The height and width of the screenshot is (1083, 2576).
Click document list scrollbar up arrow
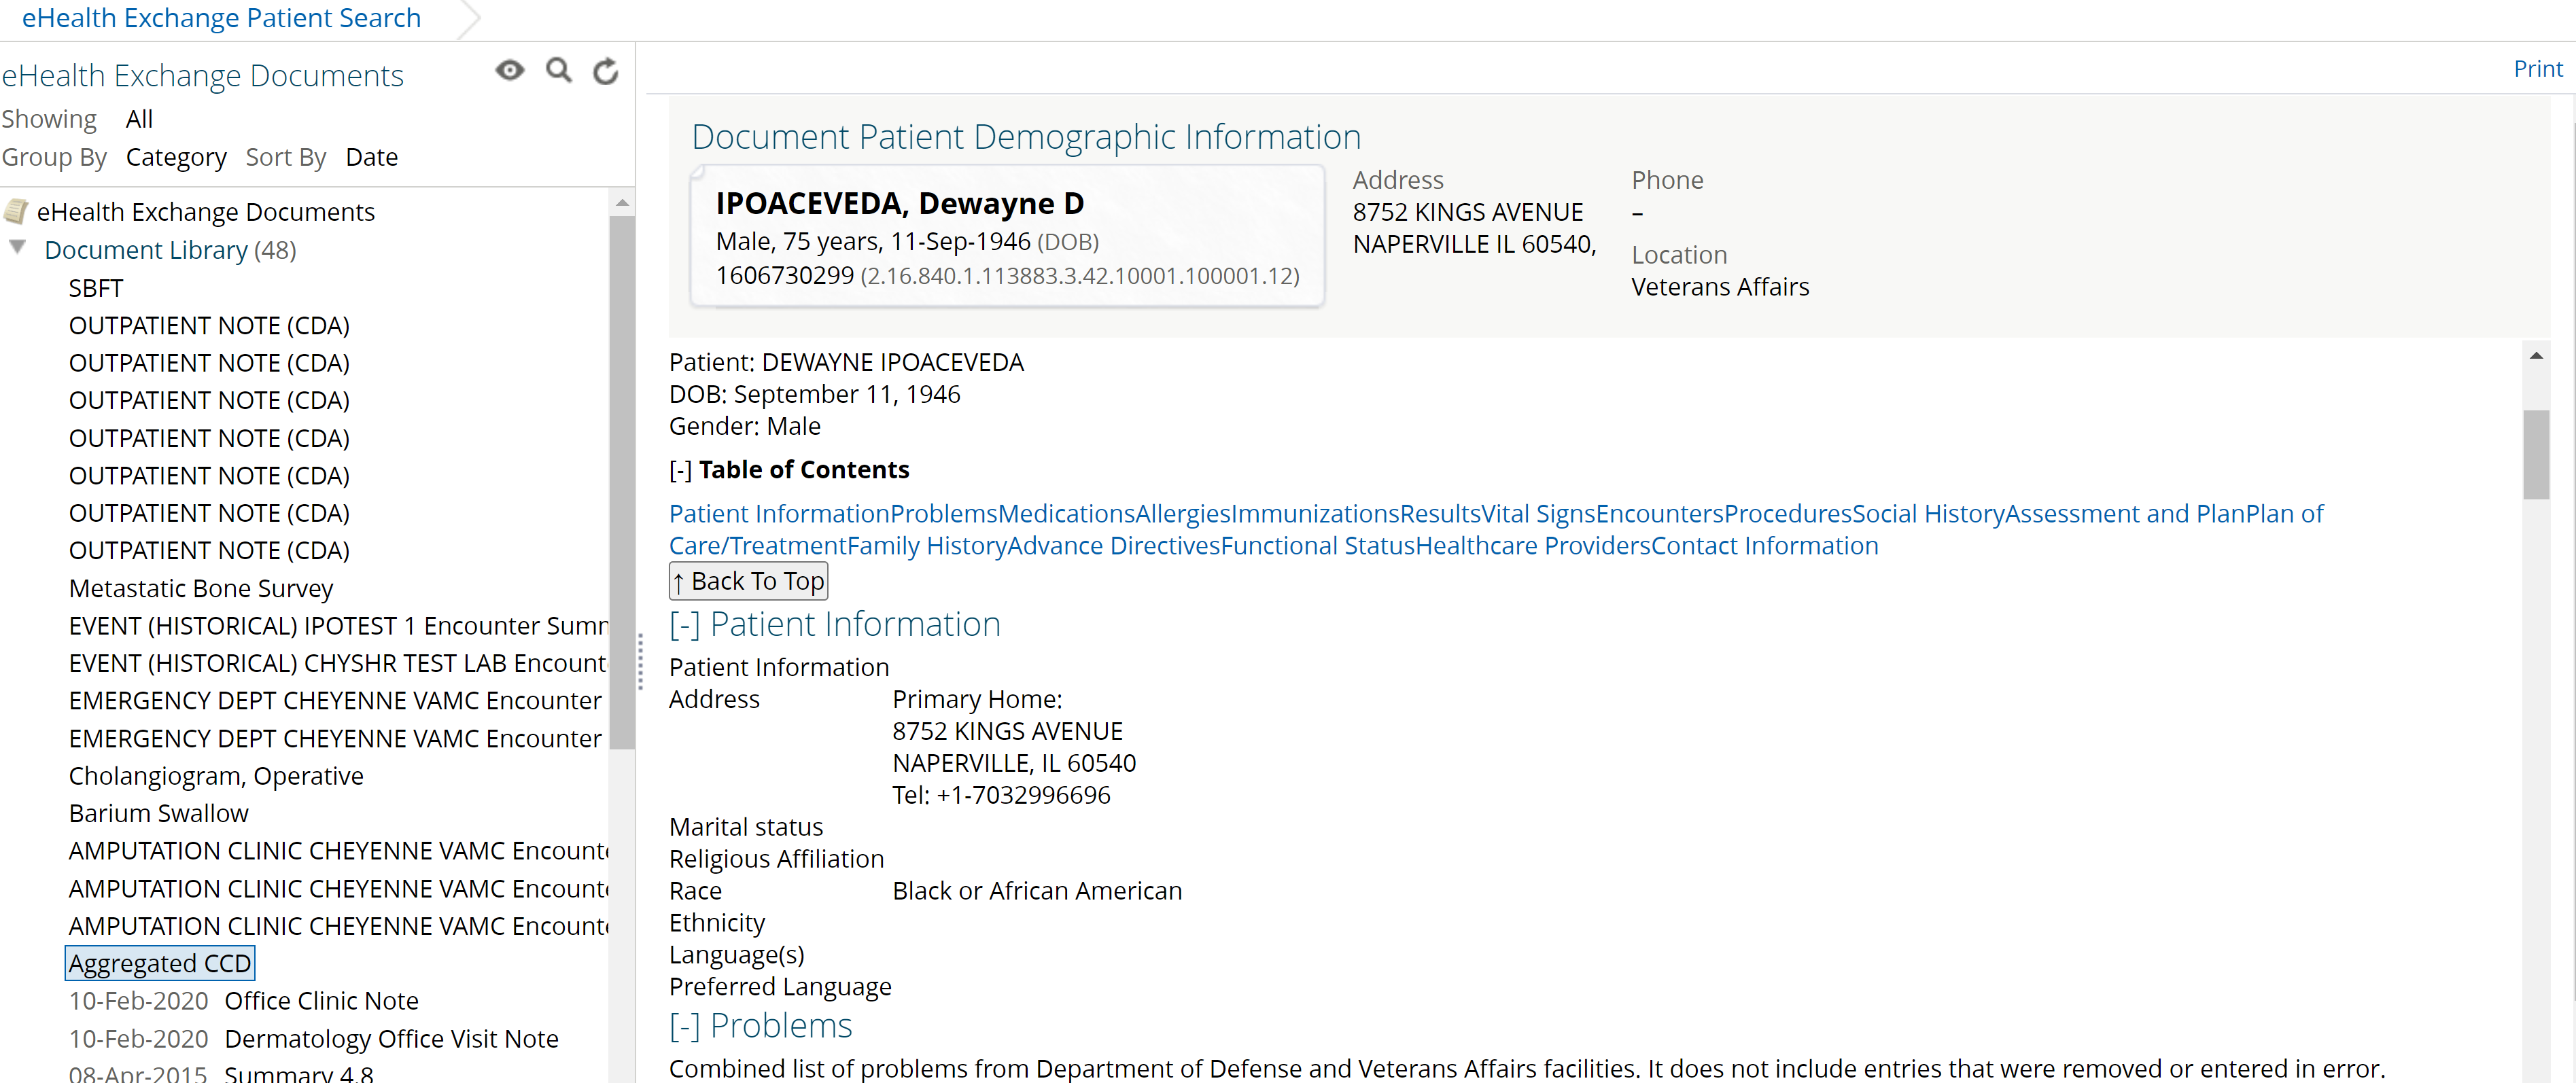click(622, 203)
